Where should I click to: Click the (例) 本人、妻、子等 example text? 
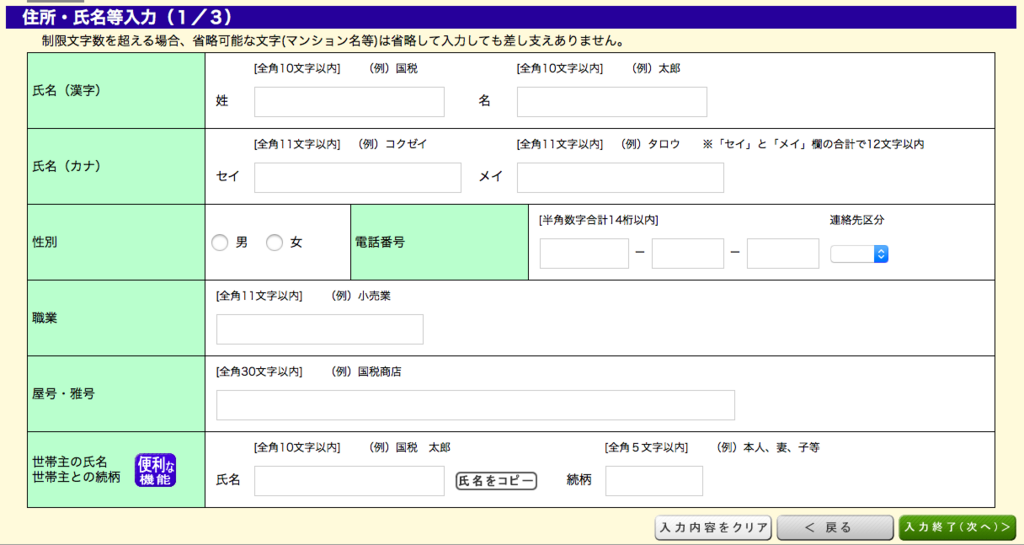tap(768, 447)
